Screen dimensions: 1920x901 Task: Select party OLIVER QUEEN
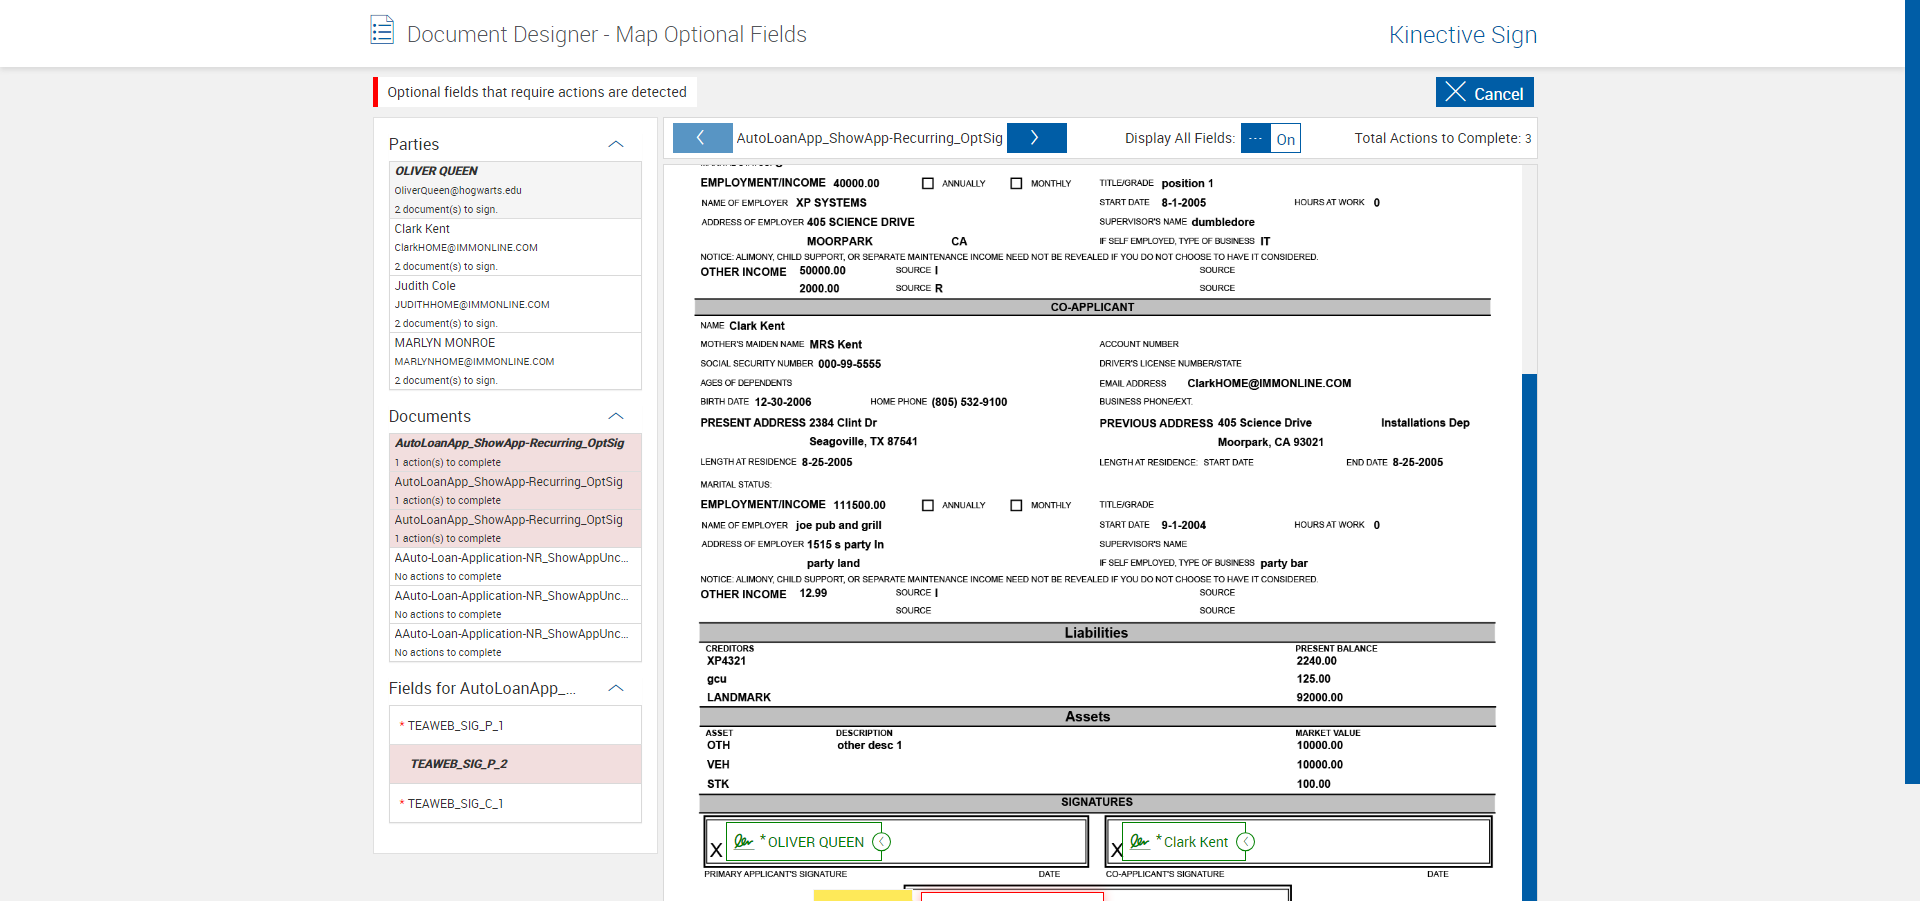pos(515,190)
